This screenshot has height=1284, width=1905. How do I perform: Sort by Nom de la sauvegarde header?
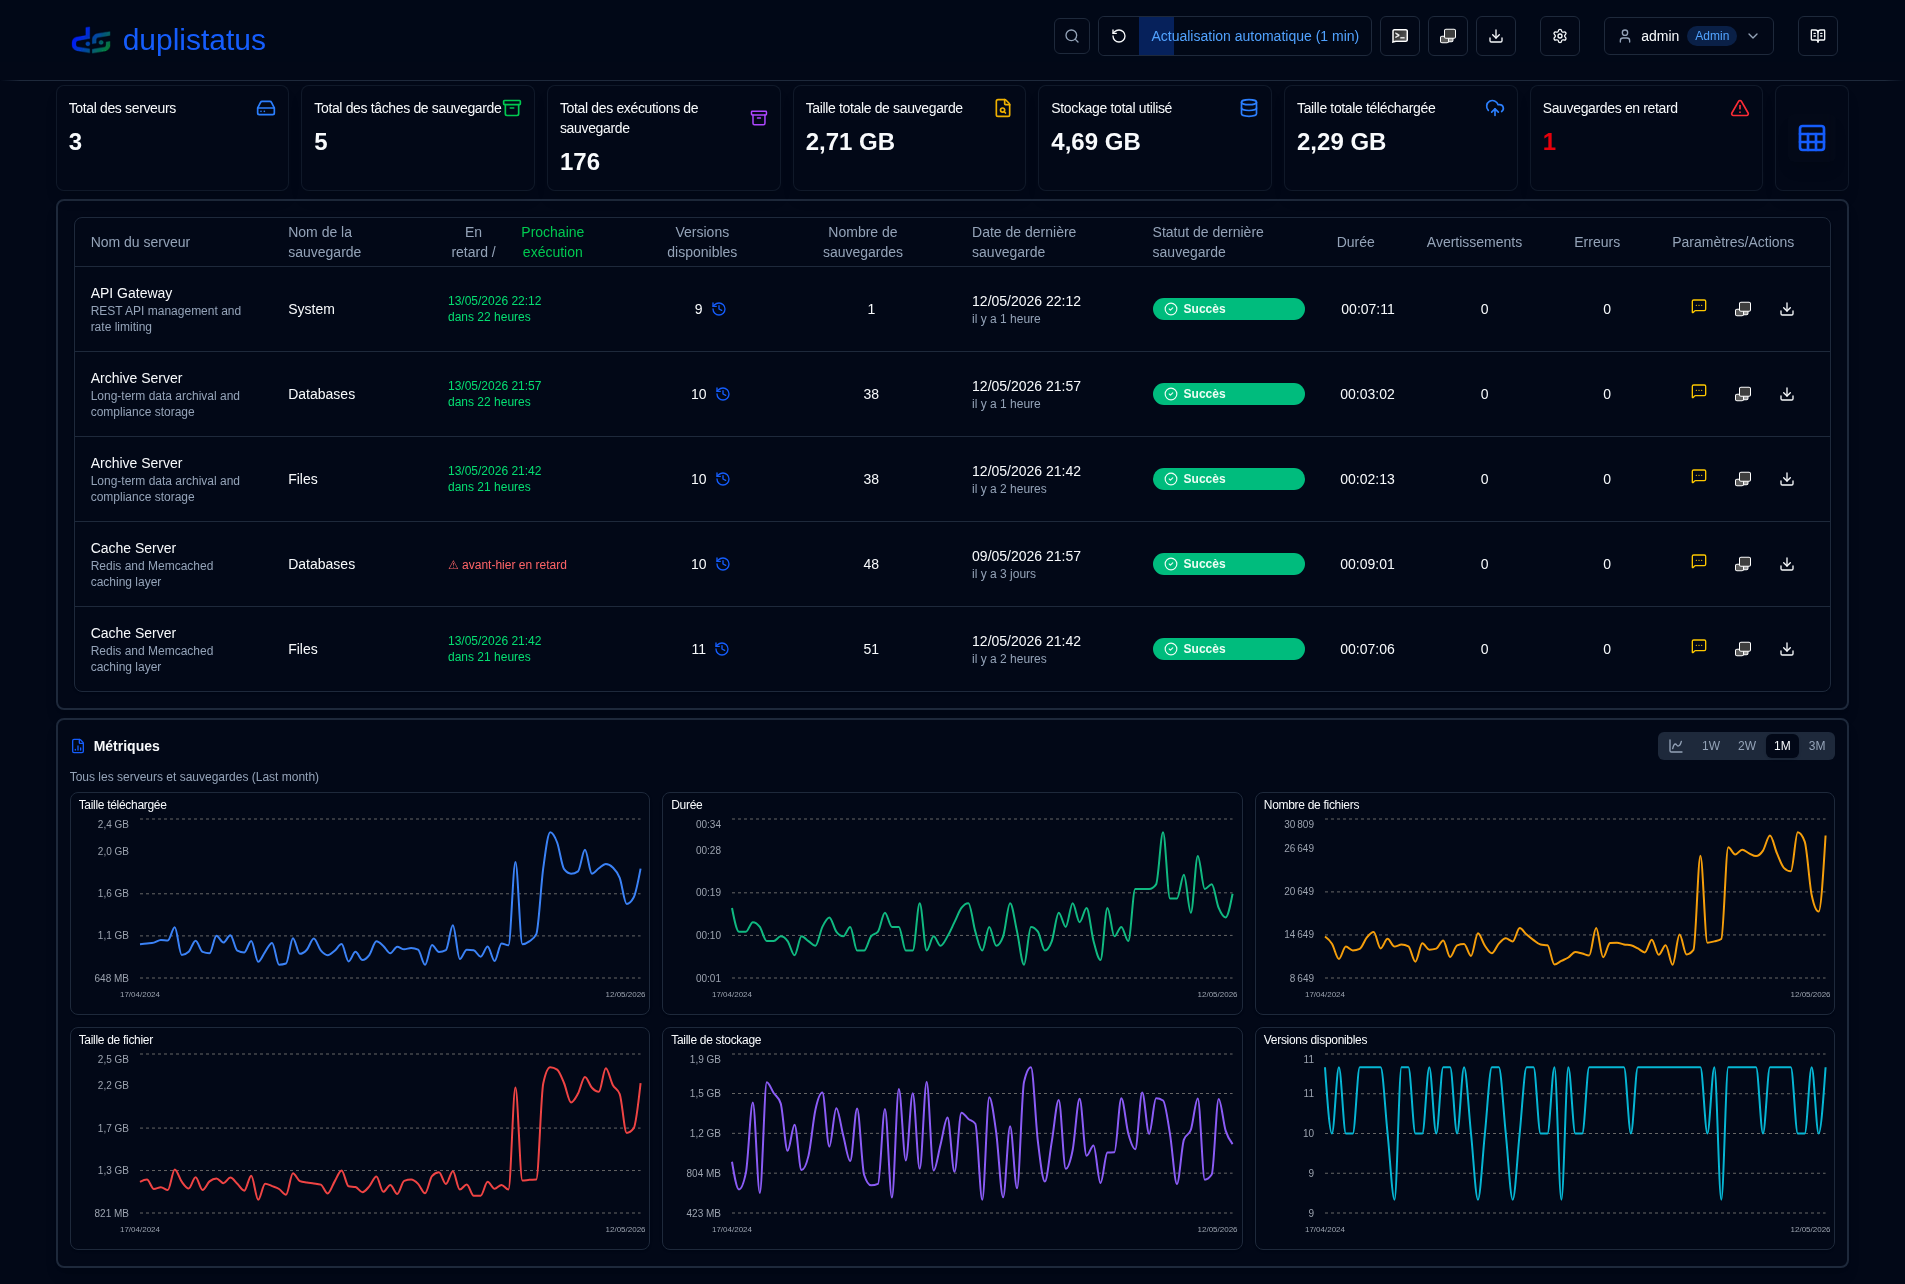tap(324, 242)
